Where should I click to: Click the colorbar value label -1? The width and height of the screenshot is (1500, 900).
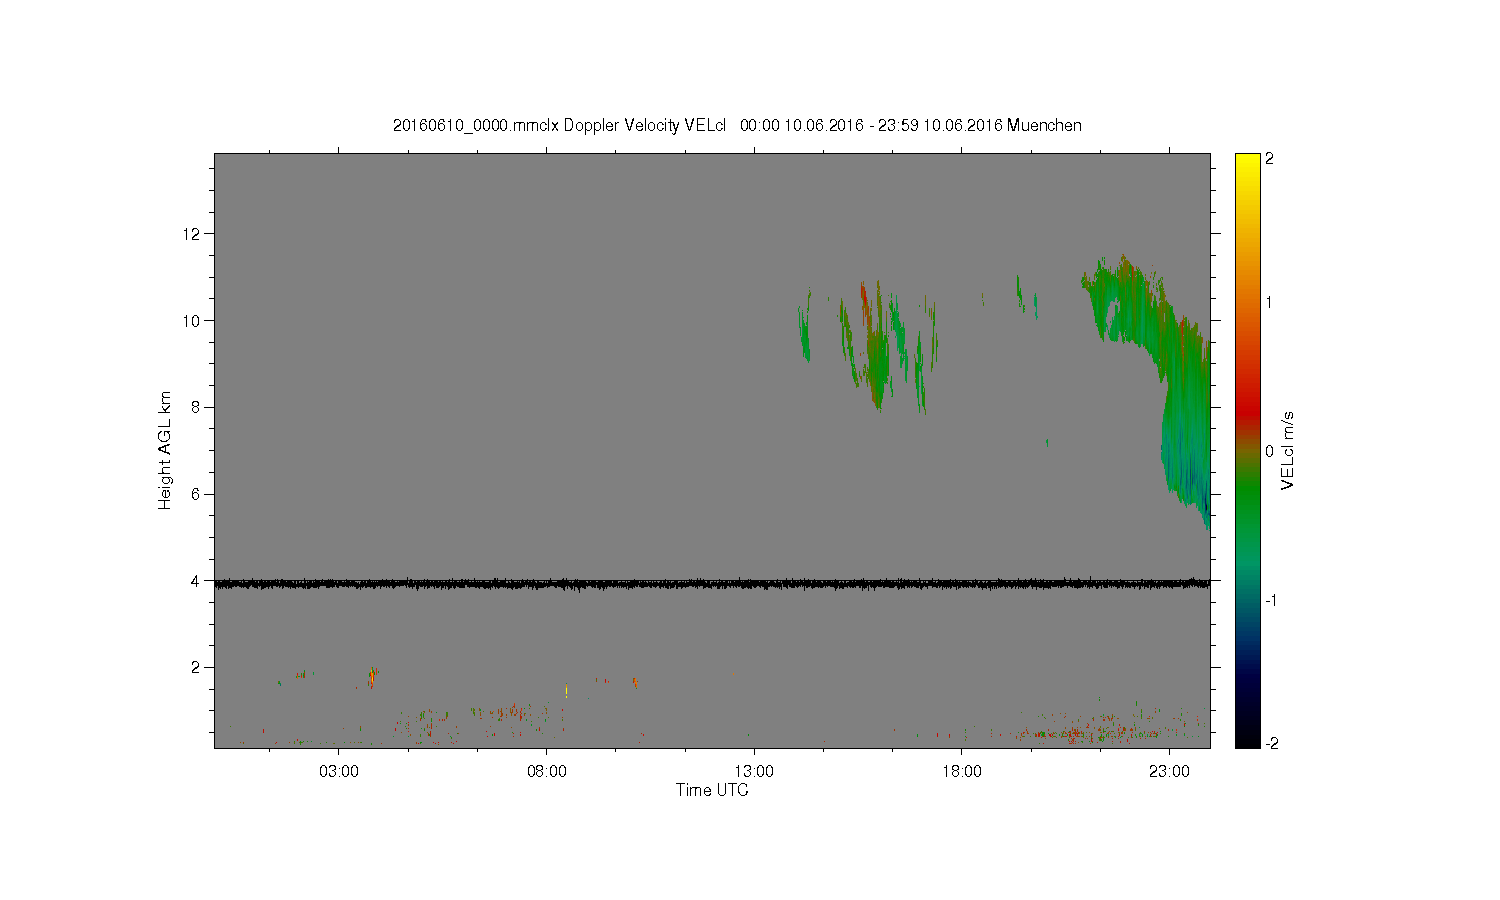1271,600
